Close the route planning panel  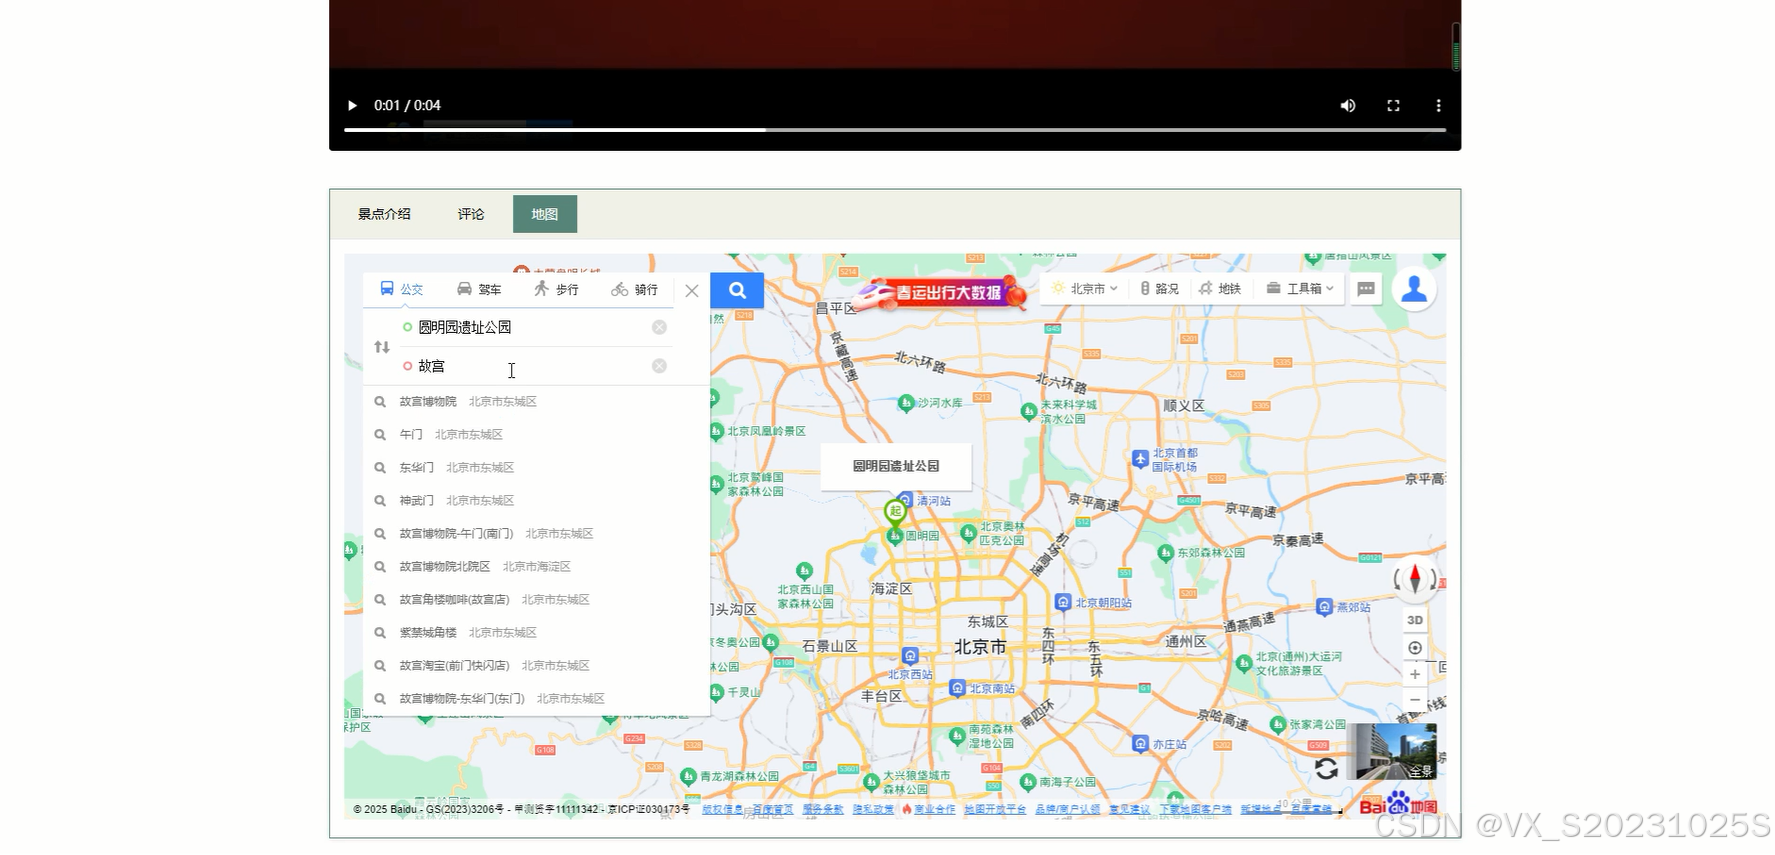click(x=692, y=291)
